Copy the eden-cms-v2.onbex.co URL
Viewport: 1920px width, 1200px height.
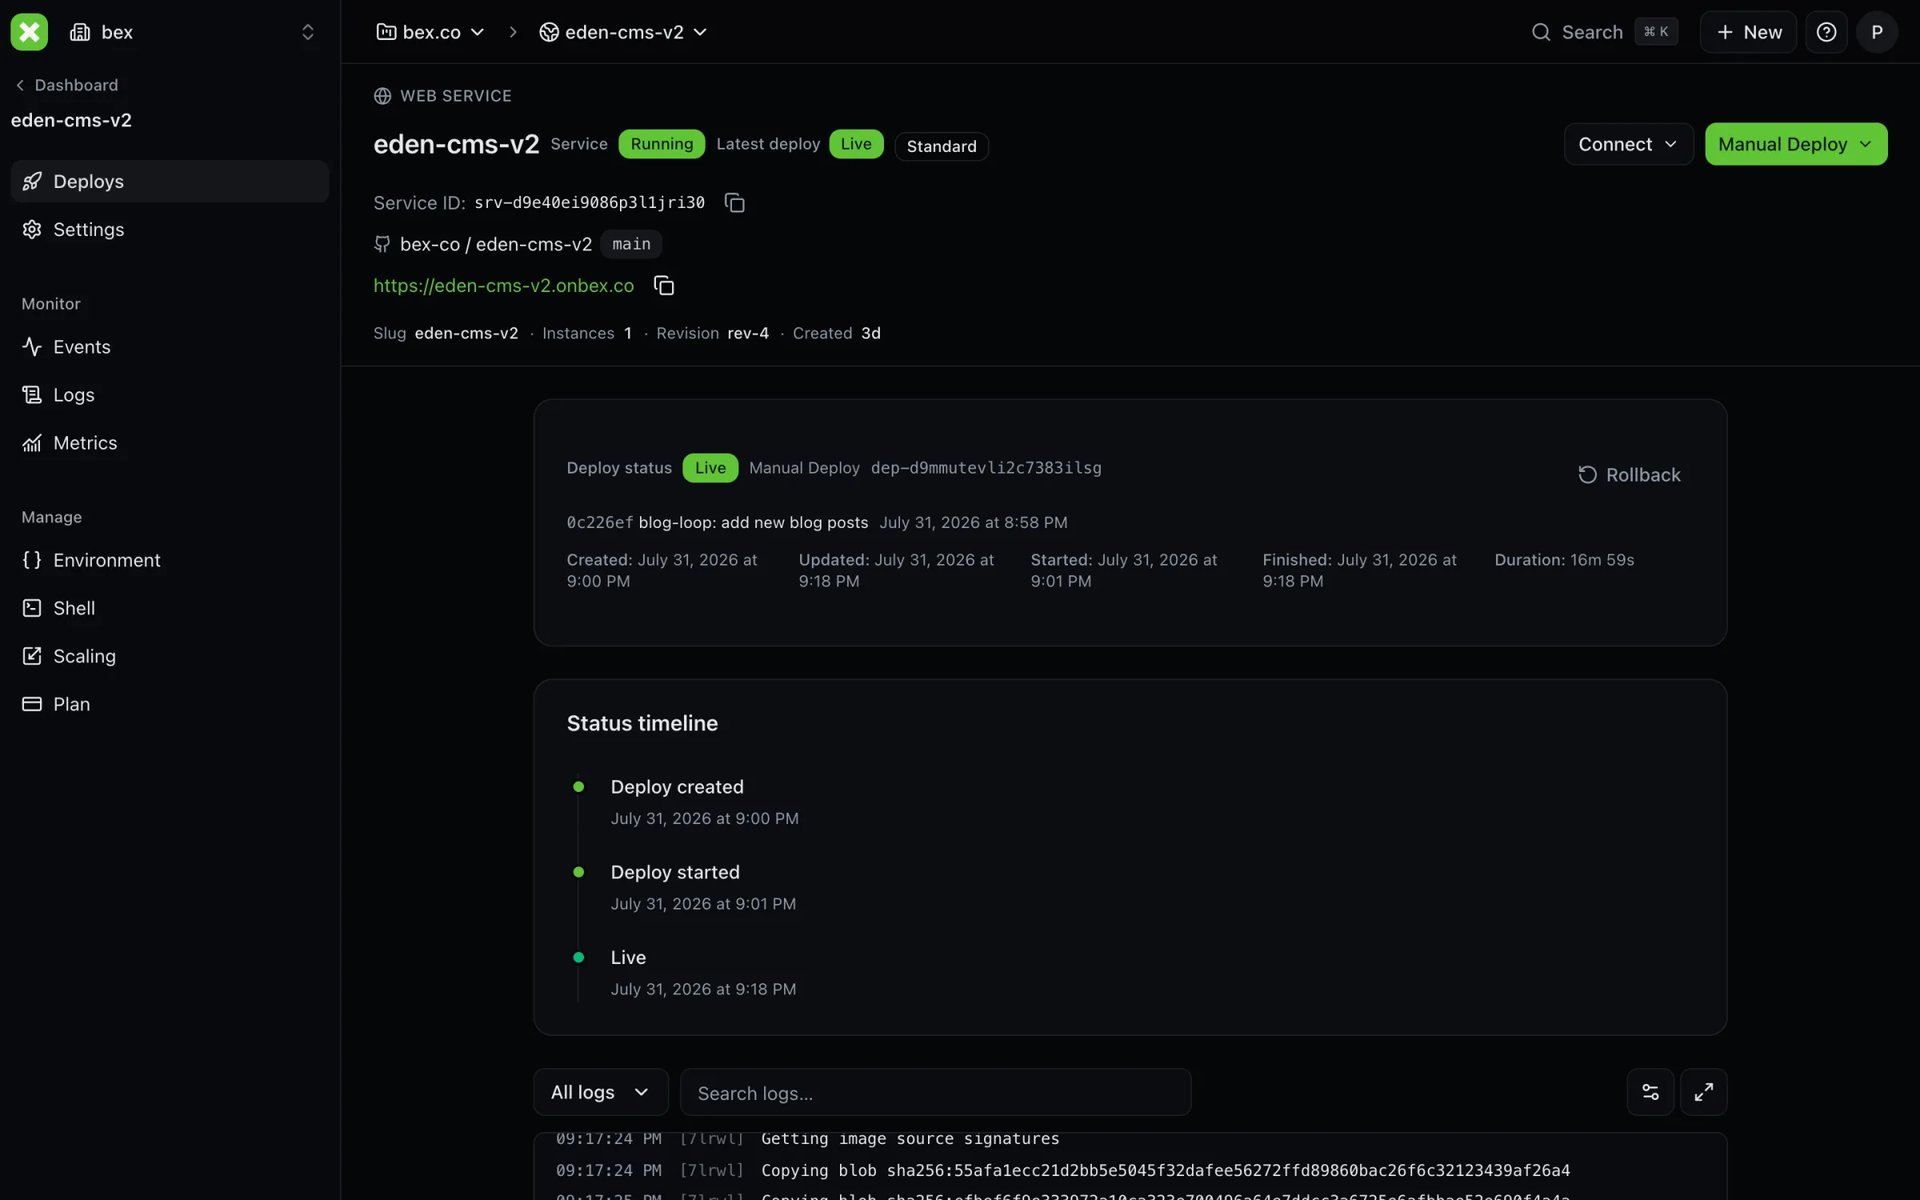click(x=664, y=286)
